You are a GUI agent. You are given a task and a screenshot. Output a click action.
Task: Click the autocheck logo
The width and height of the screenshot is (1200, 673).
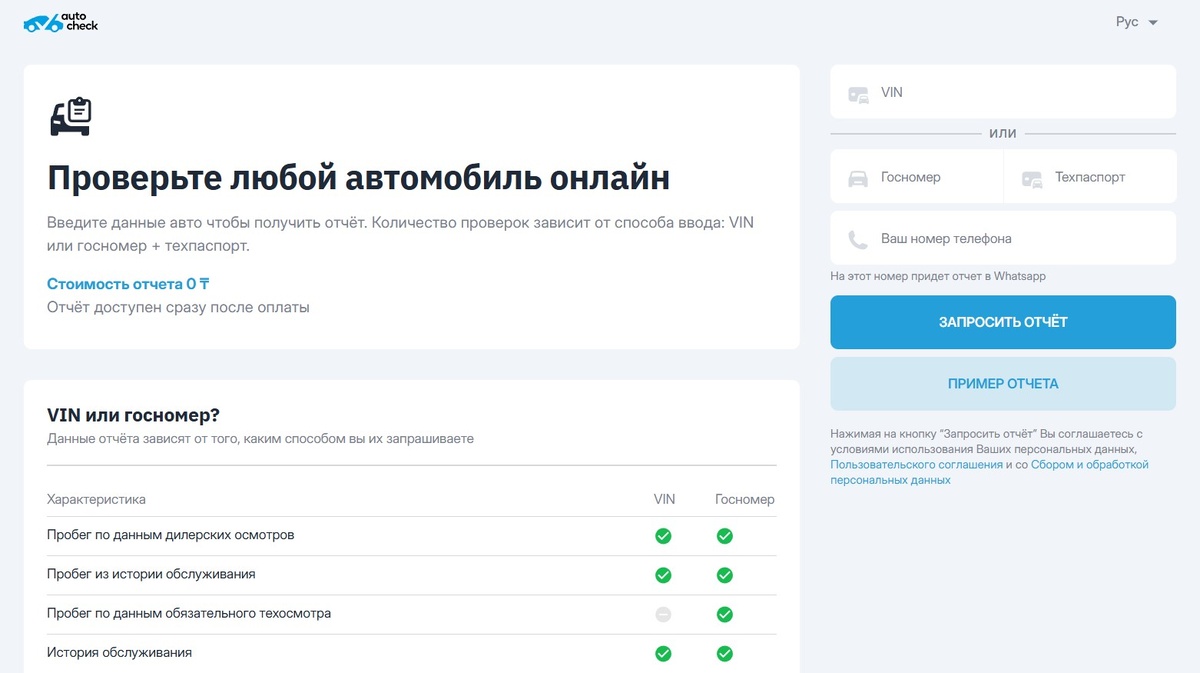point(60,20)
